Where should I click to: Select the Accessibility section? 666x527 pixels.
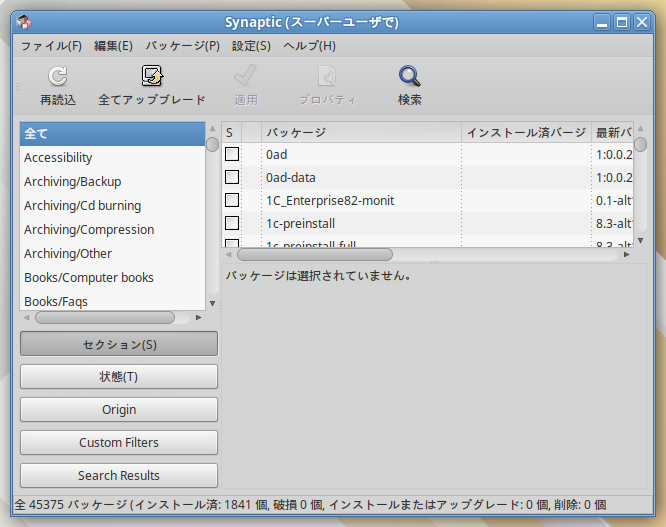point(113,158)
